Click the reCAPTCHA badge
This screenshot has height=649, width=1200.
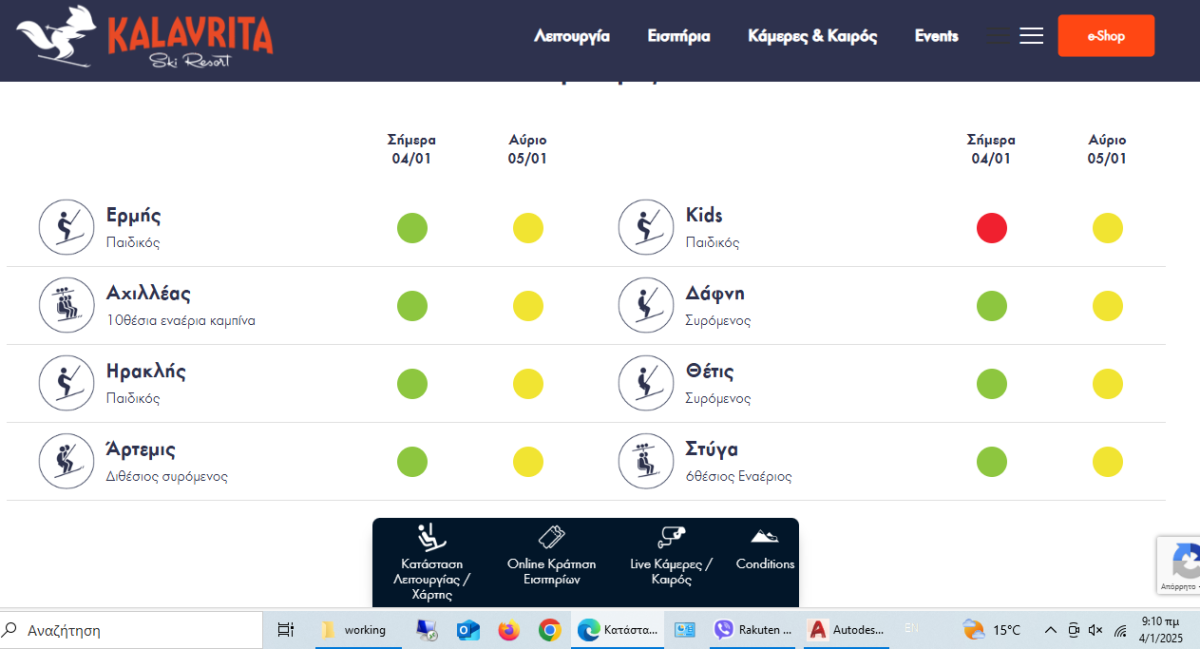(1180, 565)
